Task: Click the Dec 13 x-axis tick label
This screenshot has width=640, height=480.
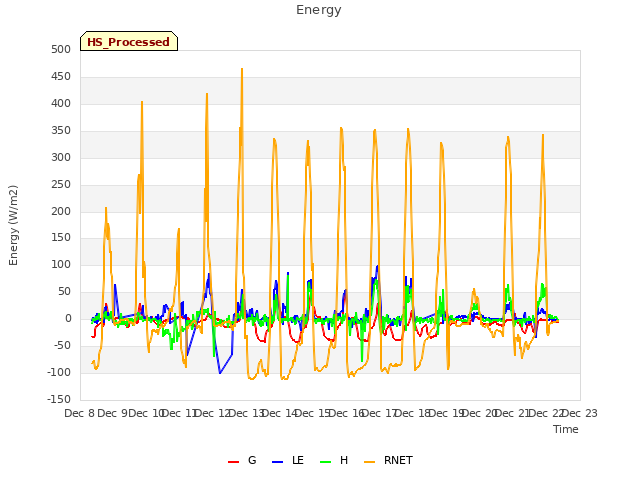Action: click(x=247, y=413)
